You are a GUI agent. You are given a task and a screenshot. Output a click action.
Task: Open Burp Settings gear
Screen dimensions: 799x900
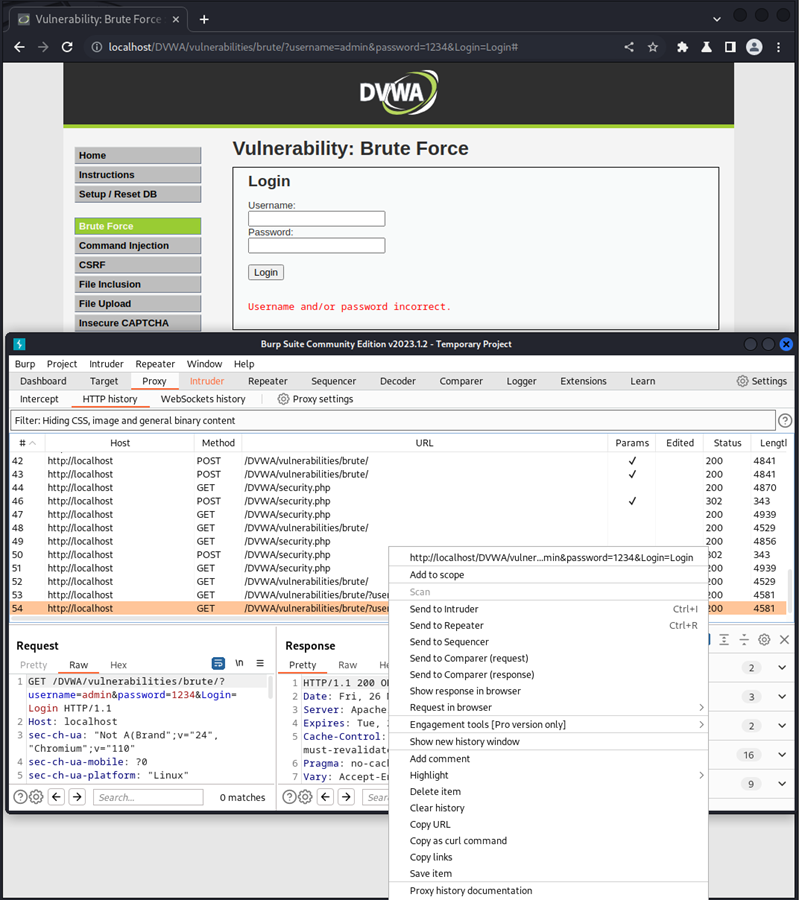tap(742, 381)
